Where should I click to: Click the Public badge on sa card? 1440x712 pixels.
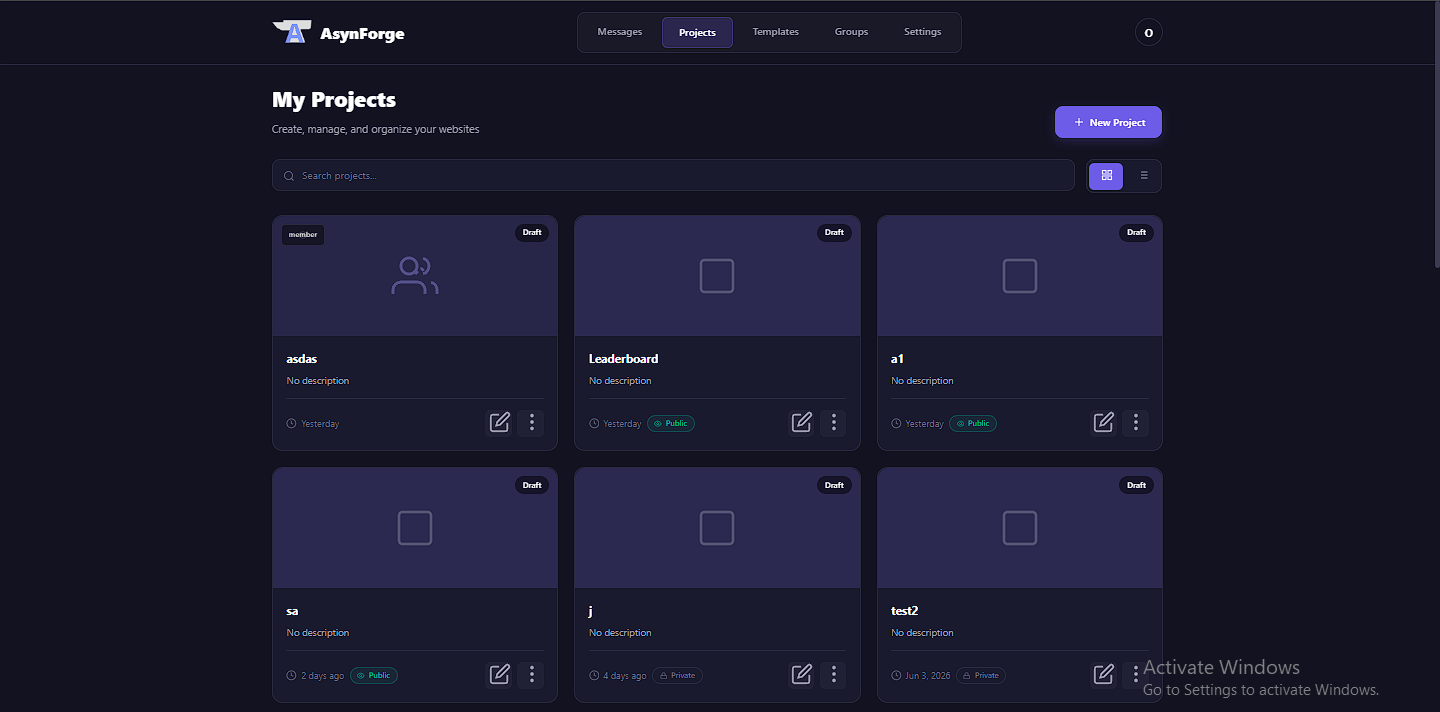pos(374,675)
